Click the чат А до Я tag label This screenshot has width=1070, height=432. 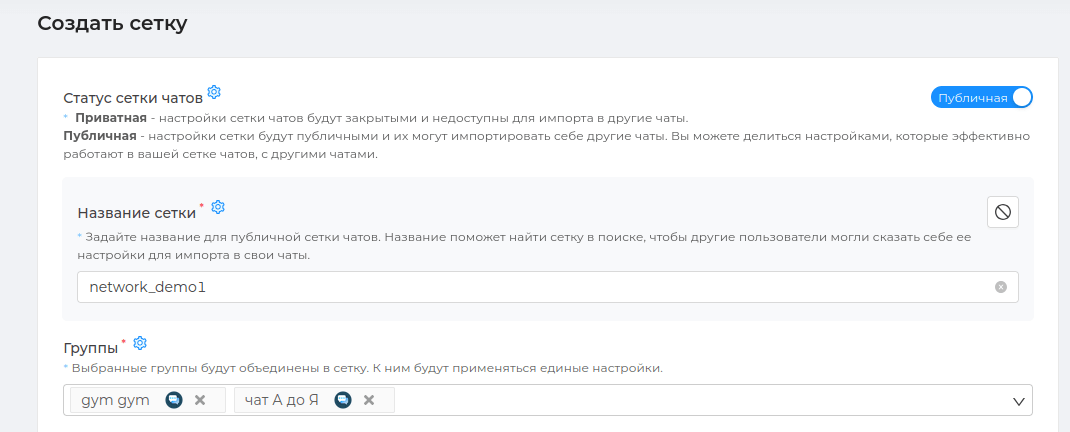[x=281, y=400]
